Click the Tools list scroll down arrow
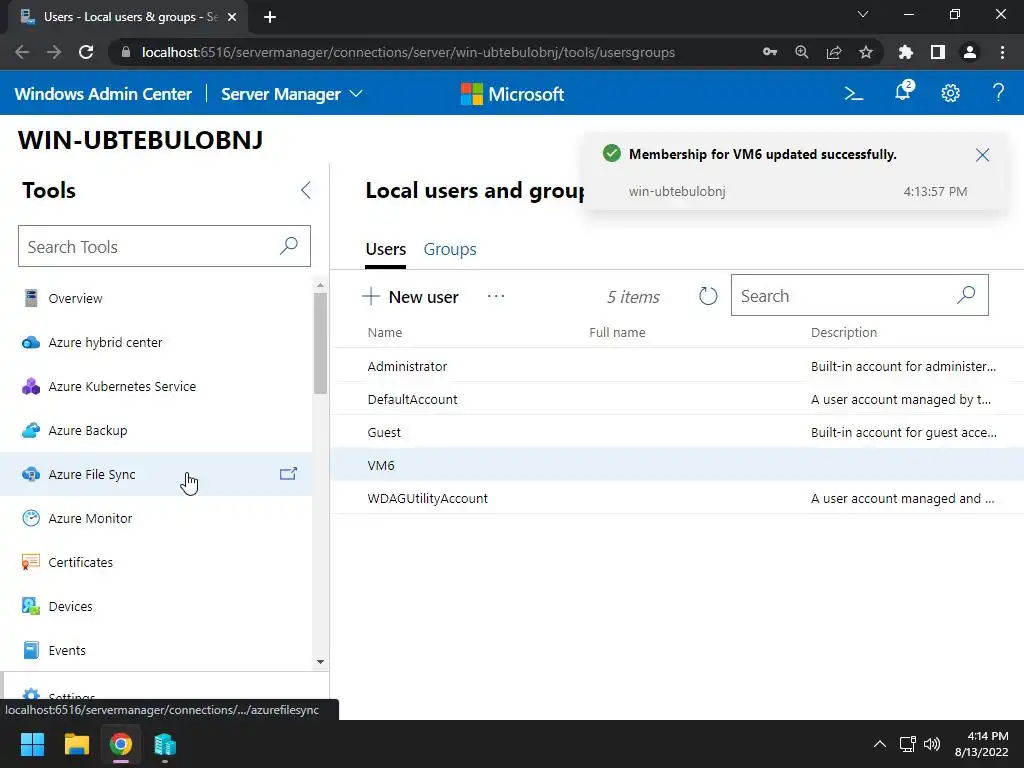This screenshot has width=1024, height=768. 320,662
